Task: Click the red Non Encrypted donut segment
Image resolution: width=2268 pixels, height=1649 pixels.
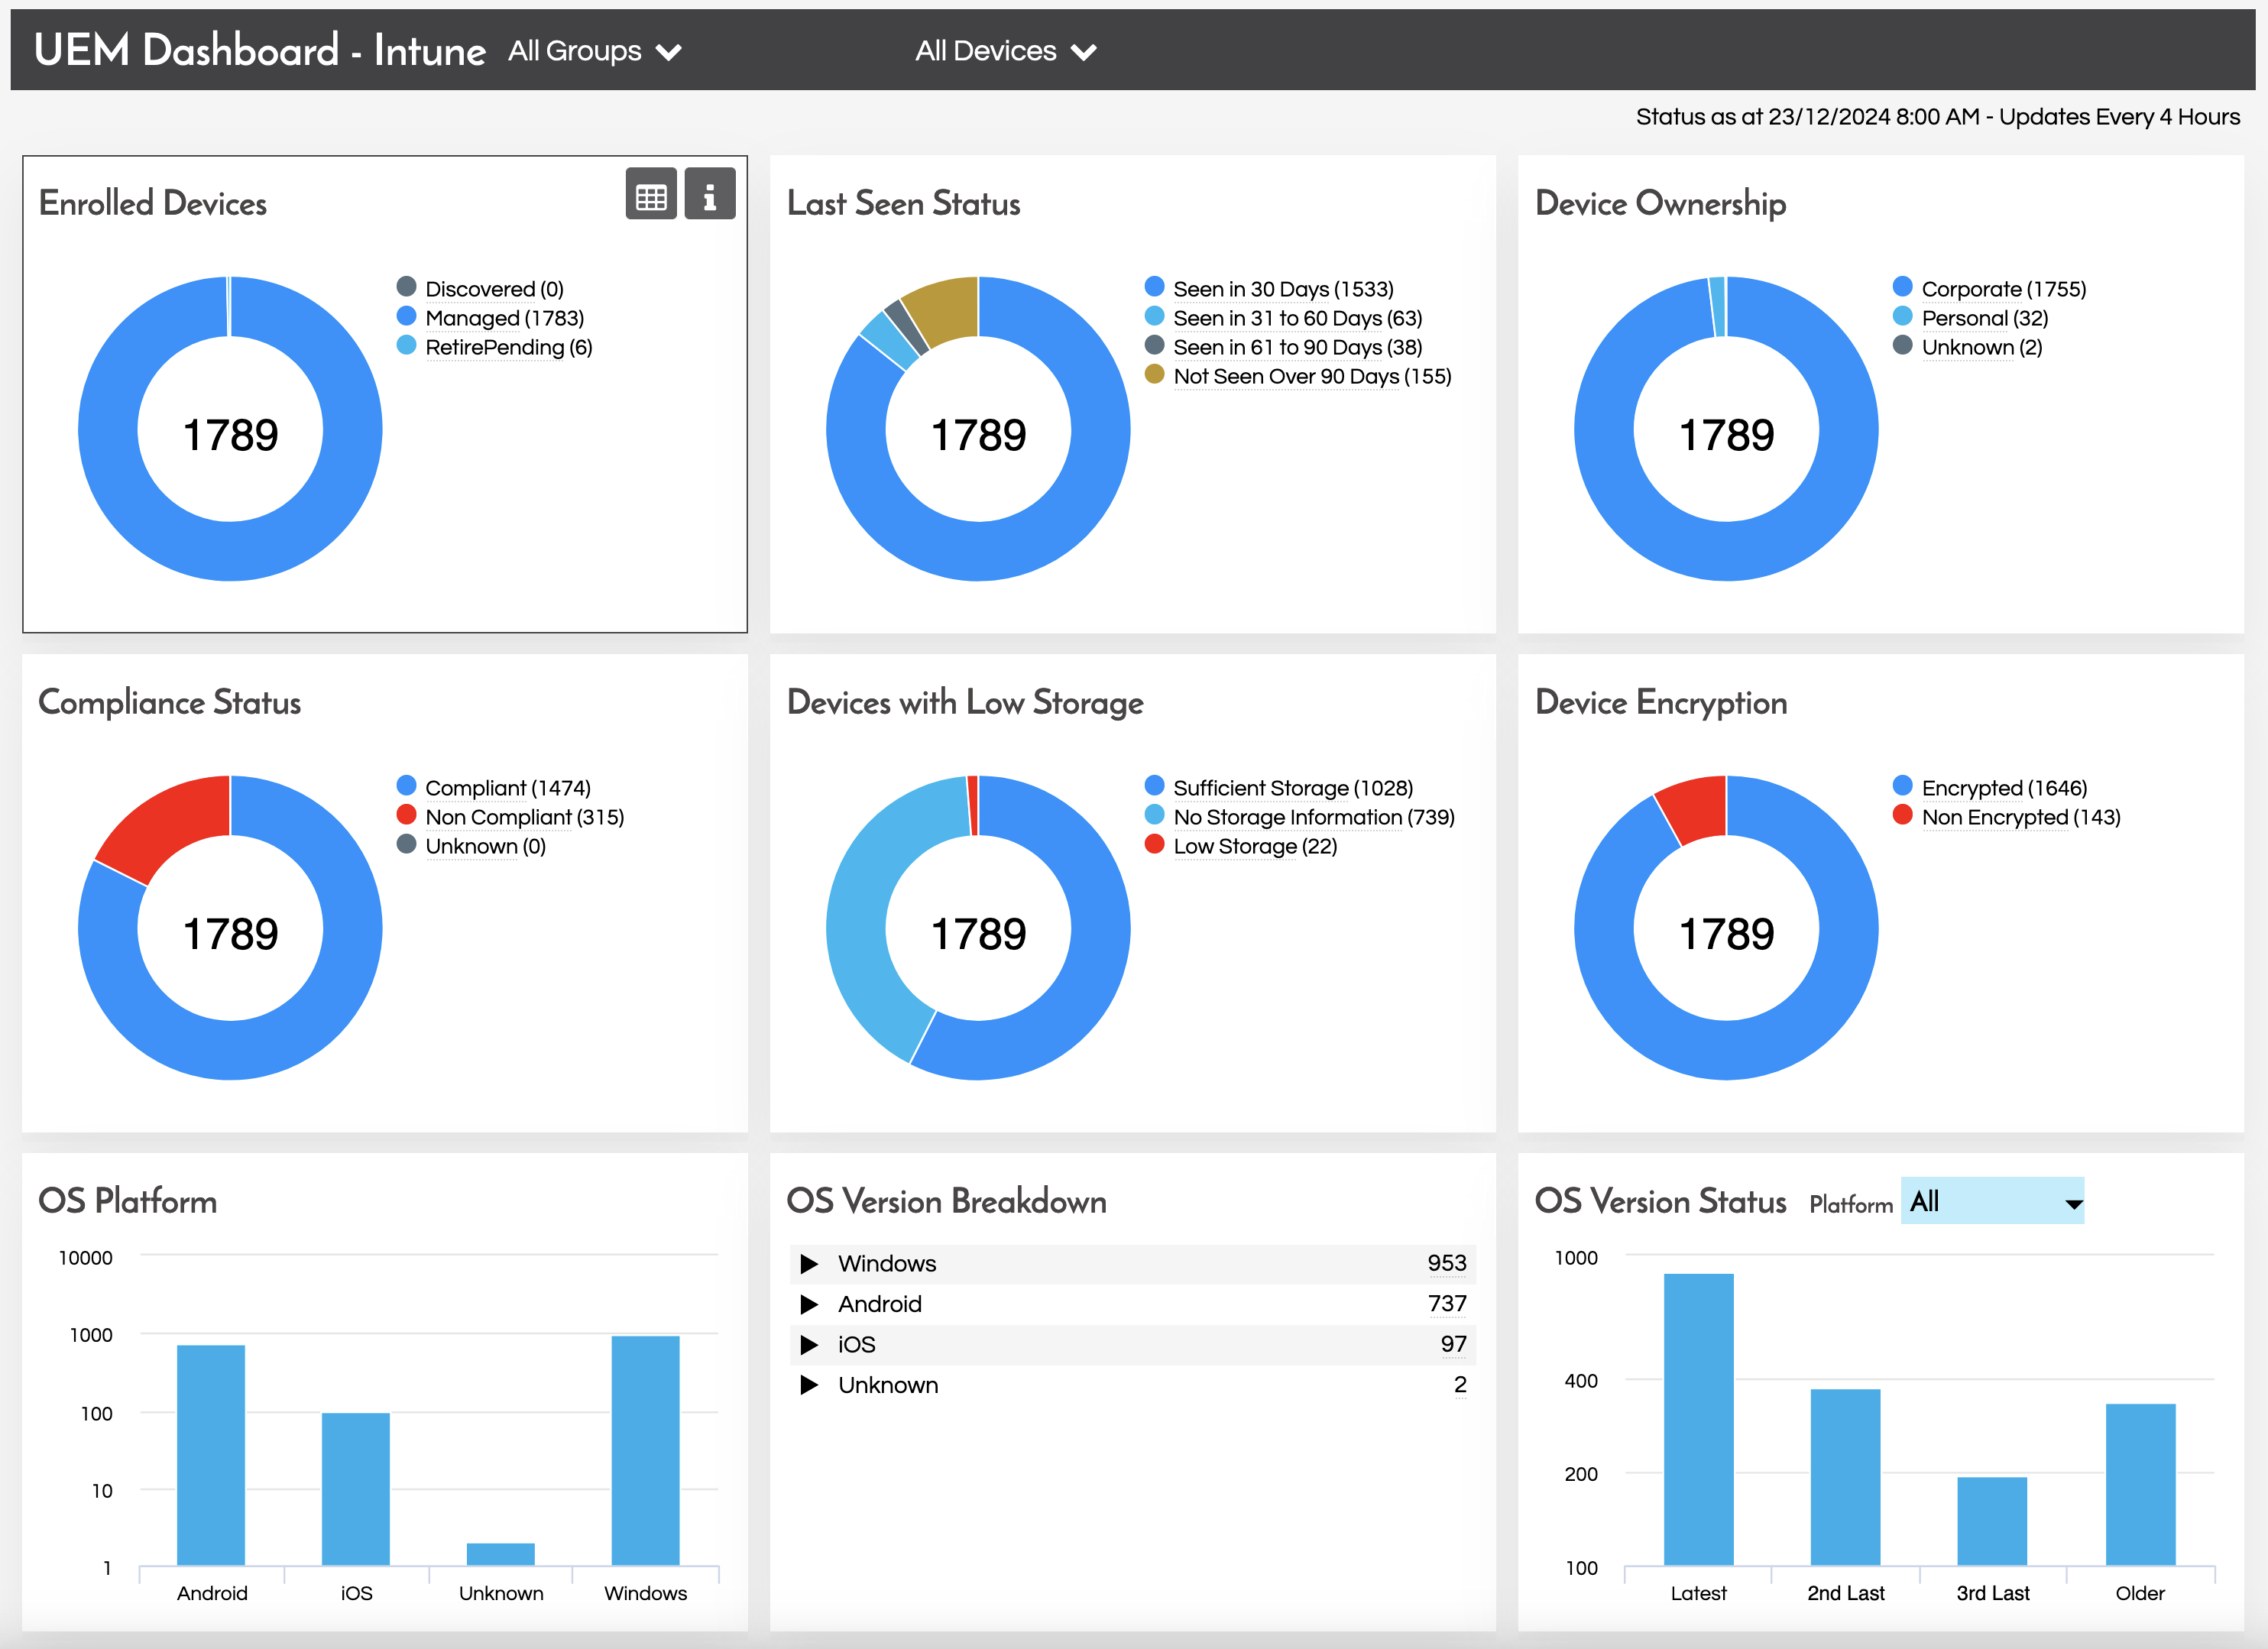Action: click(x=1699, y=806)
